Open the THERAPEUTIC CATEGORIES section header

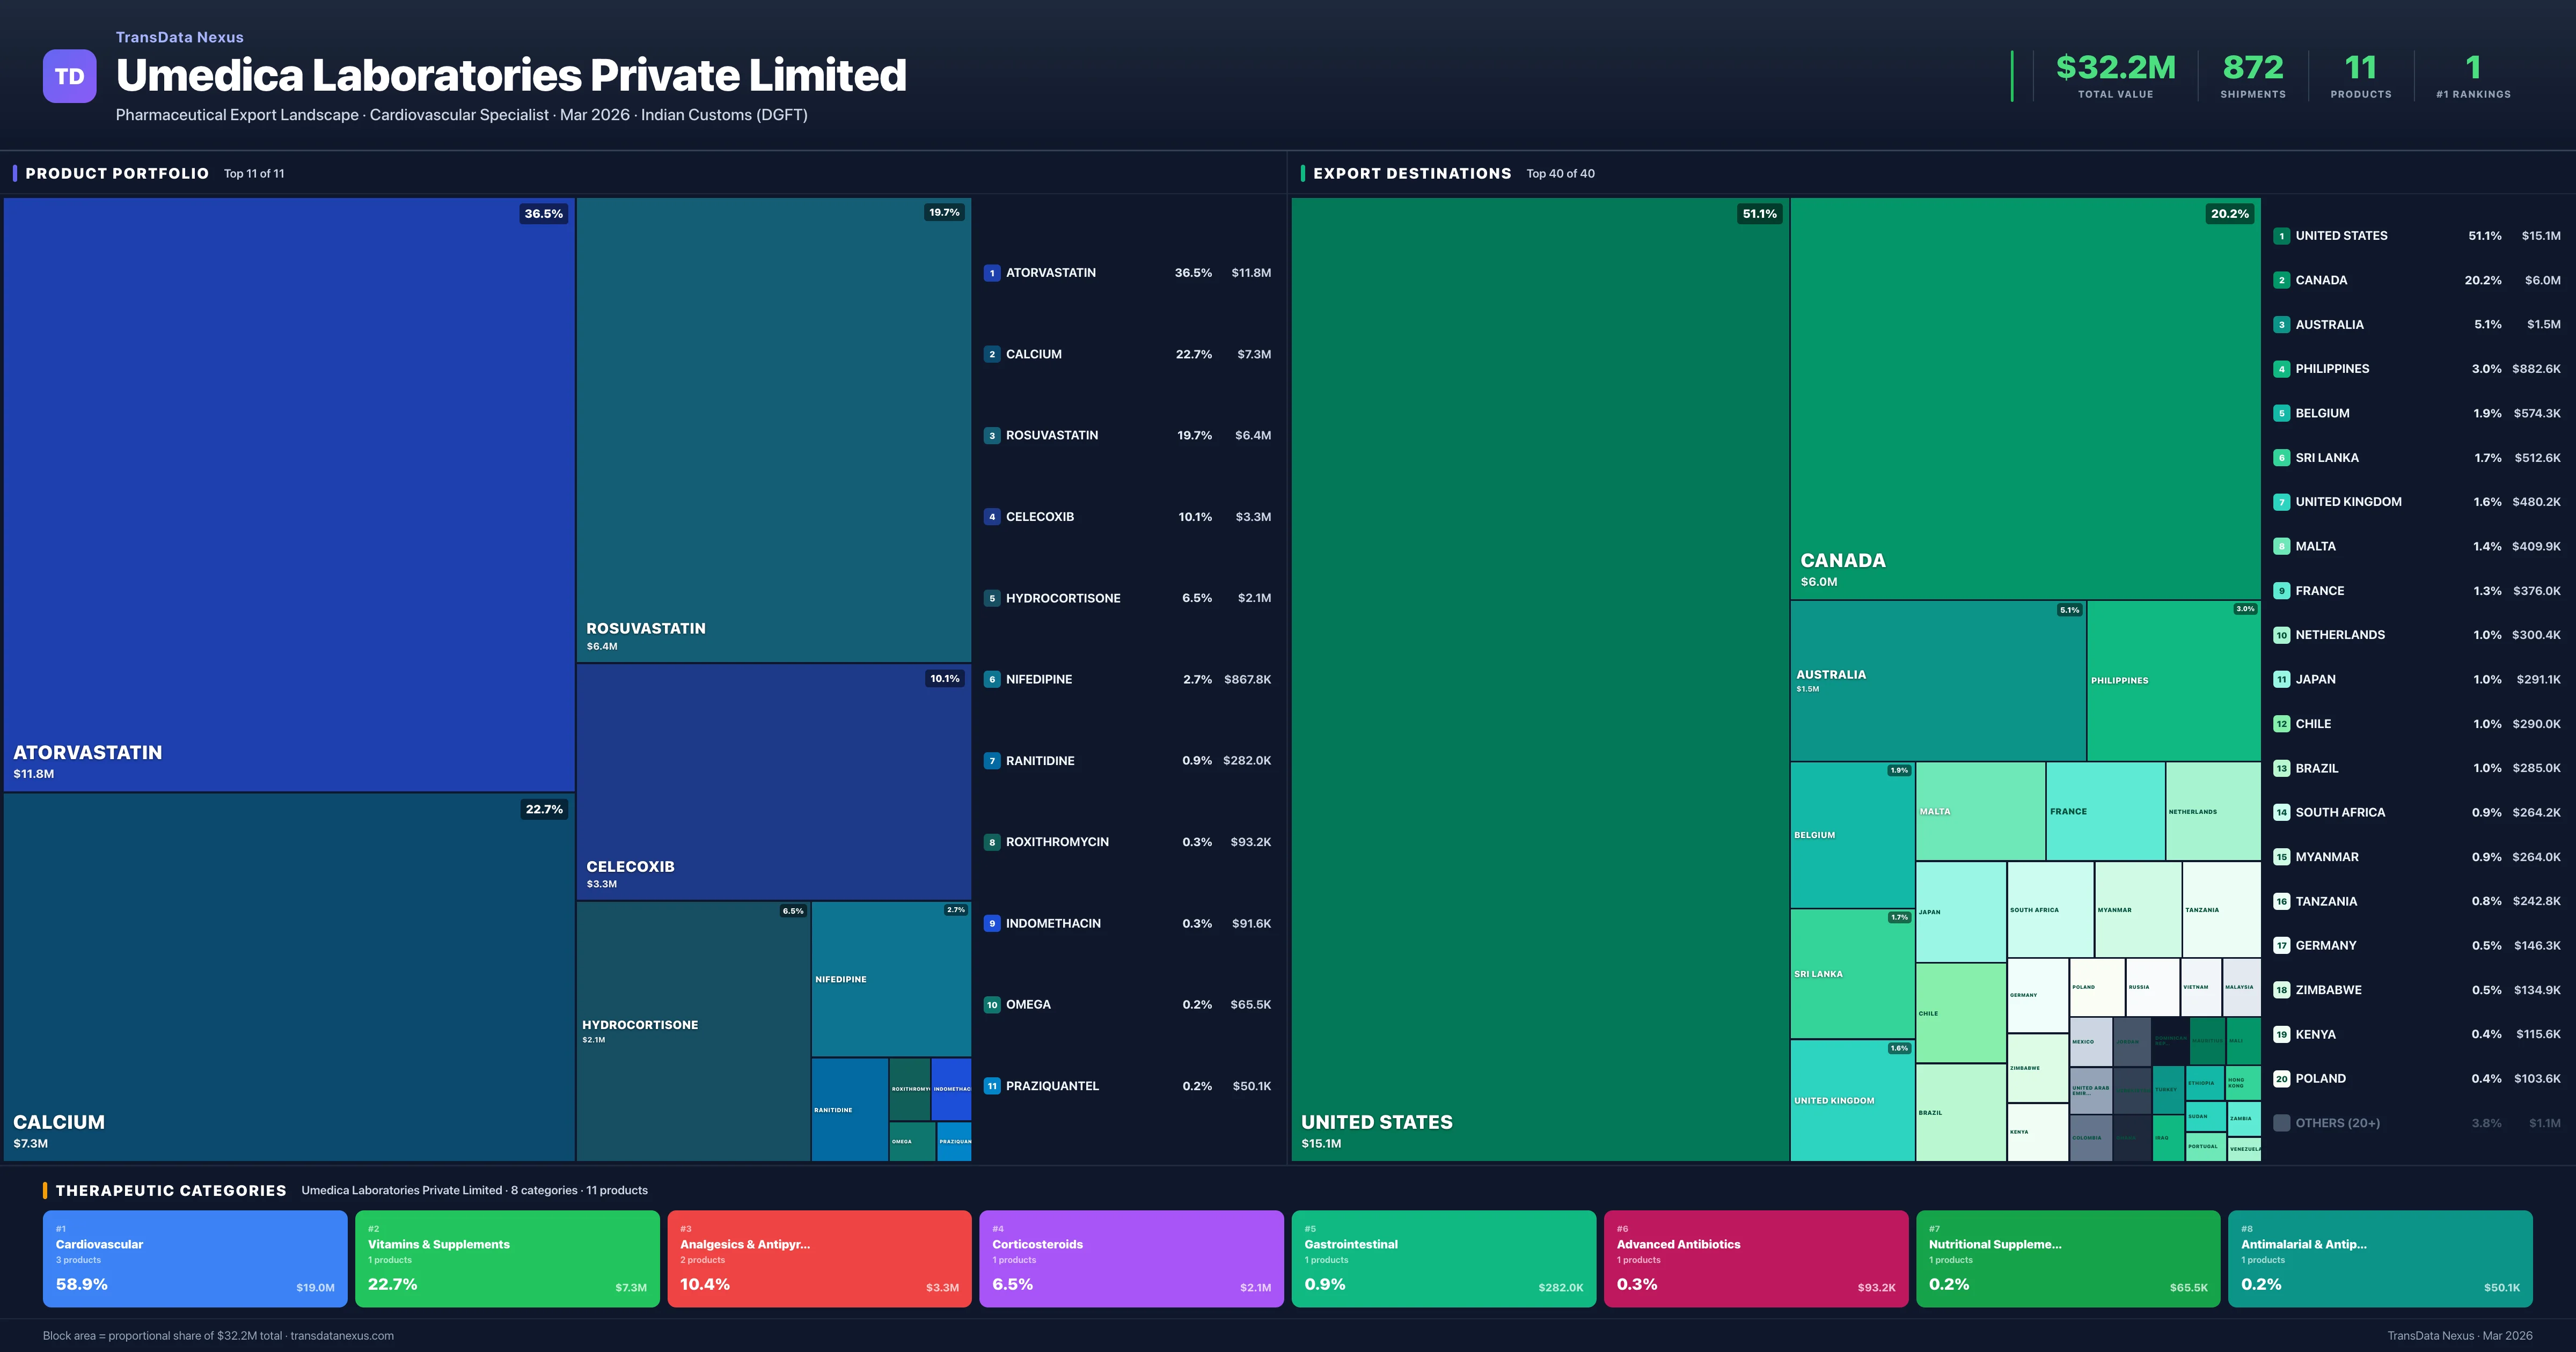click(x=172, y=1191)
